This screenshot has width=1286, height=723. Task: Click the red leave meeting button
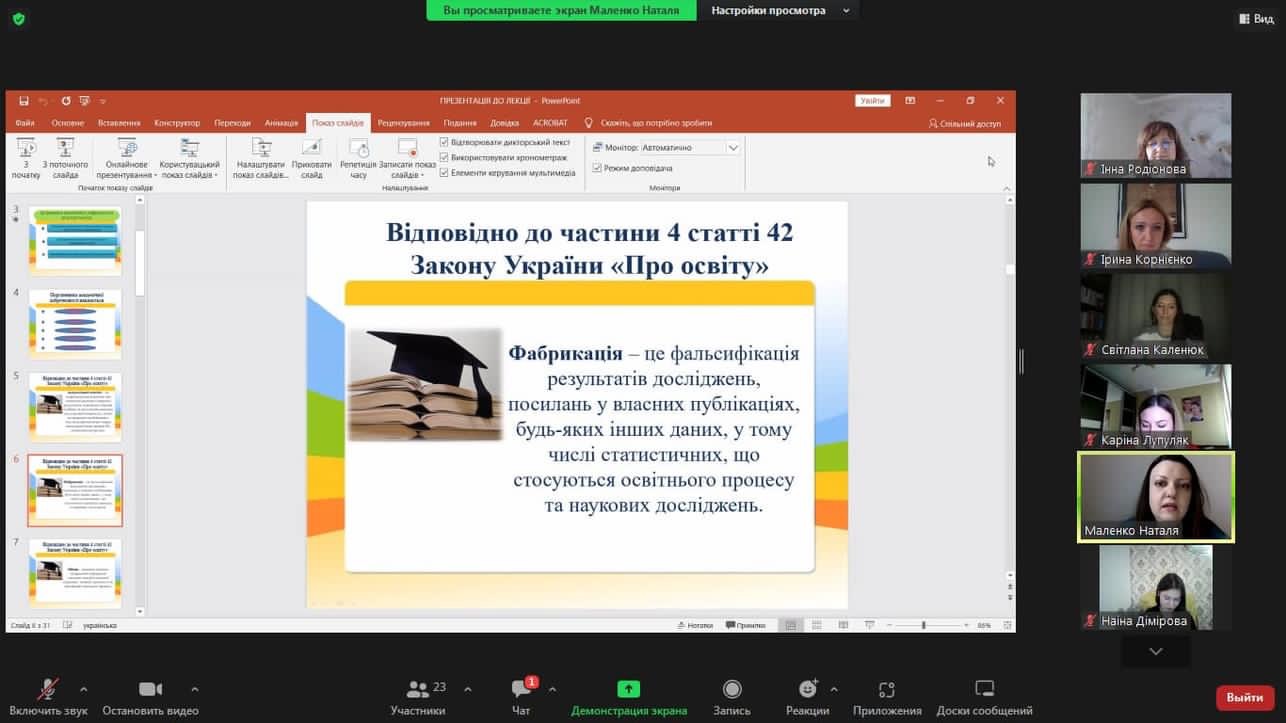[x=1245, y=697]
